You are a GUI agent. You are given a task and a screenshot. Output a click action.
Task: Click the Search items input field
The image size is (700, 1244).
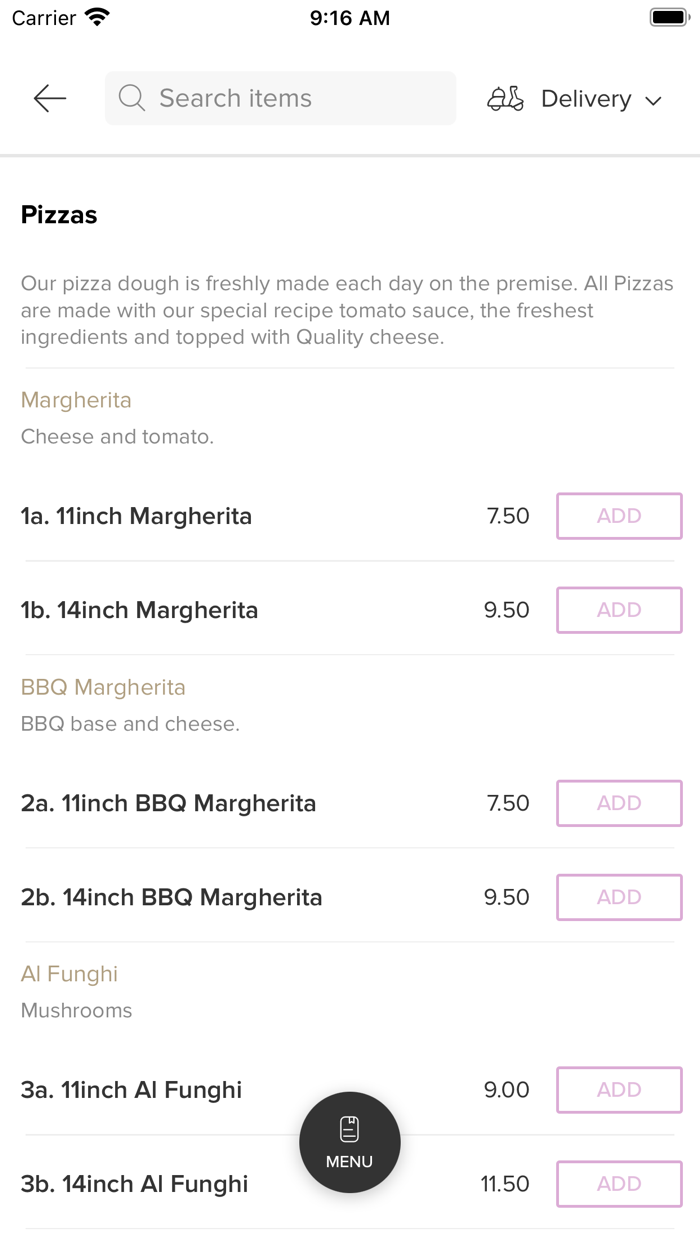(x=280, y=98)
